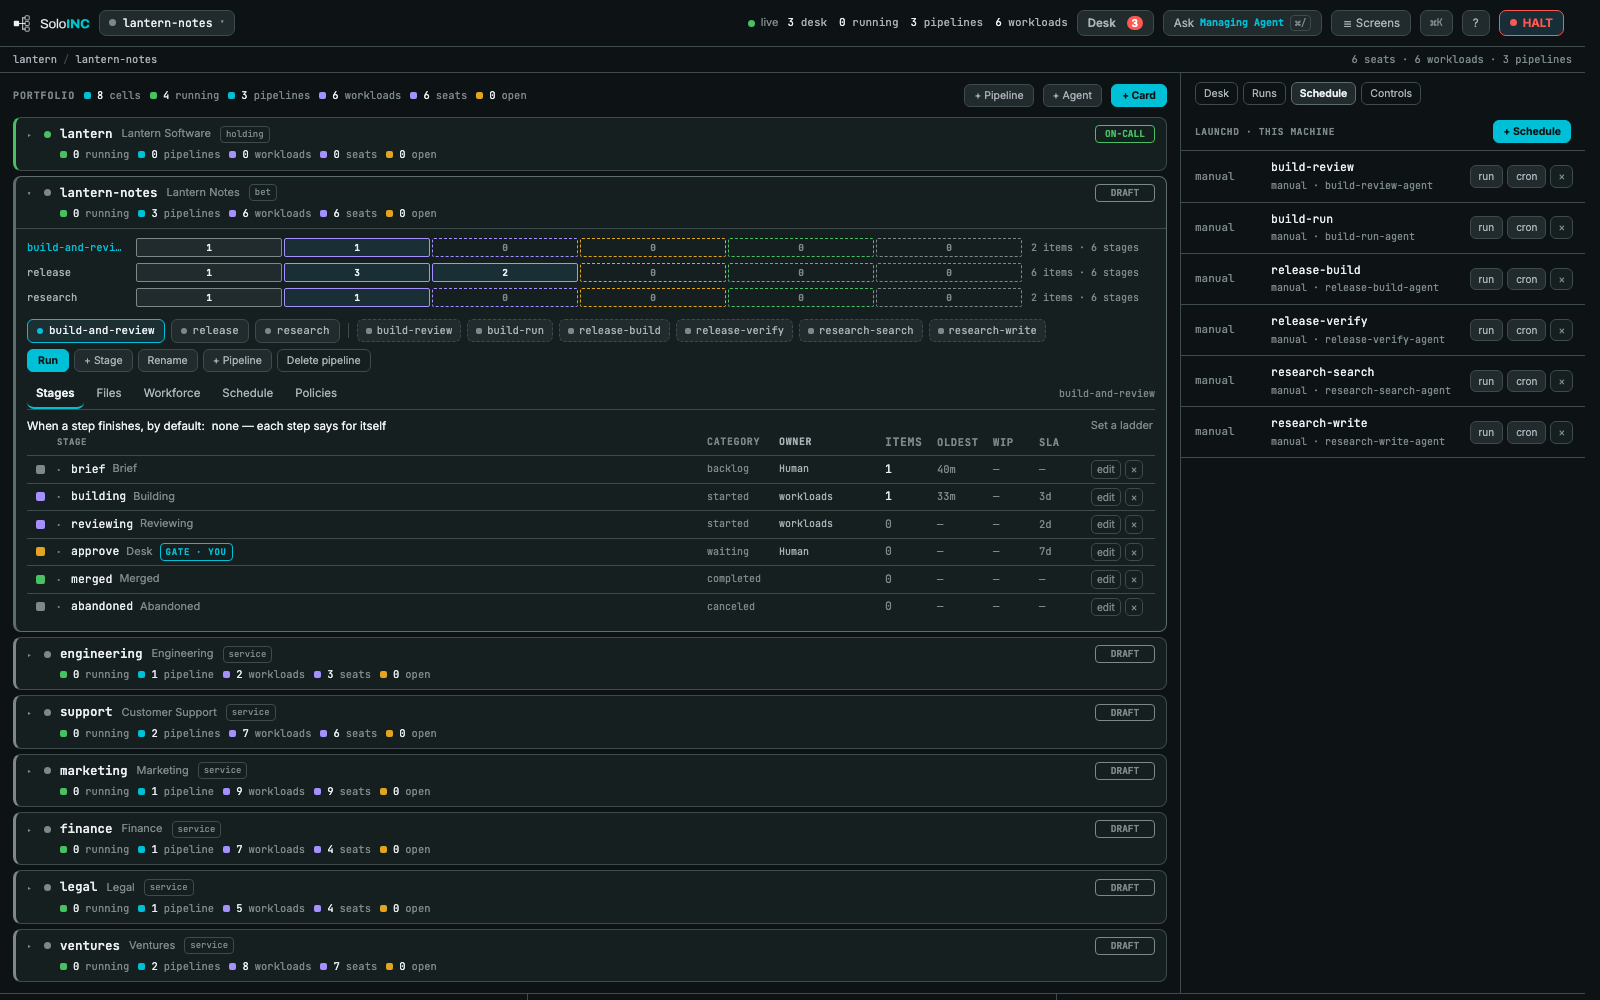The image size is (1600, 1000).
Task: Delete the release-build schedule entry
Action: point(1561,279)
